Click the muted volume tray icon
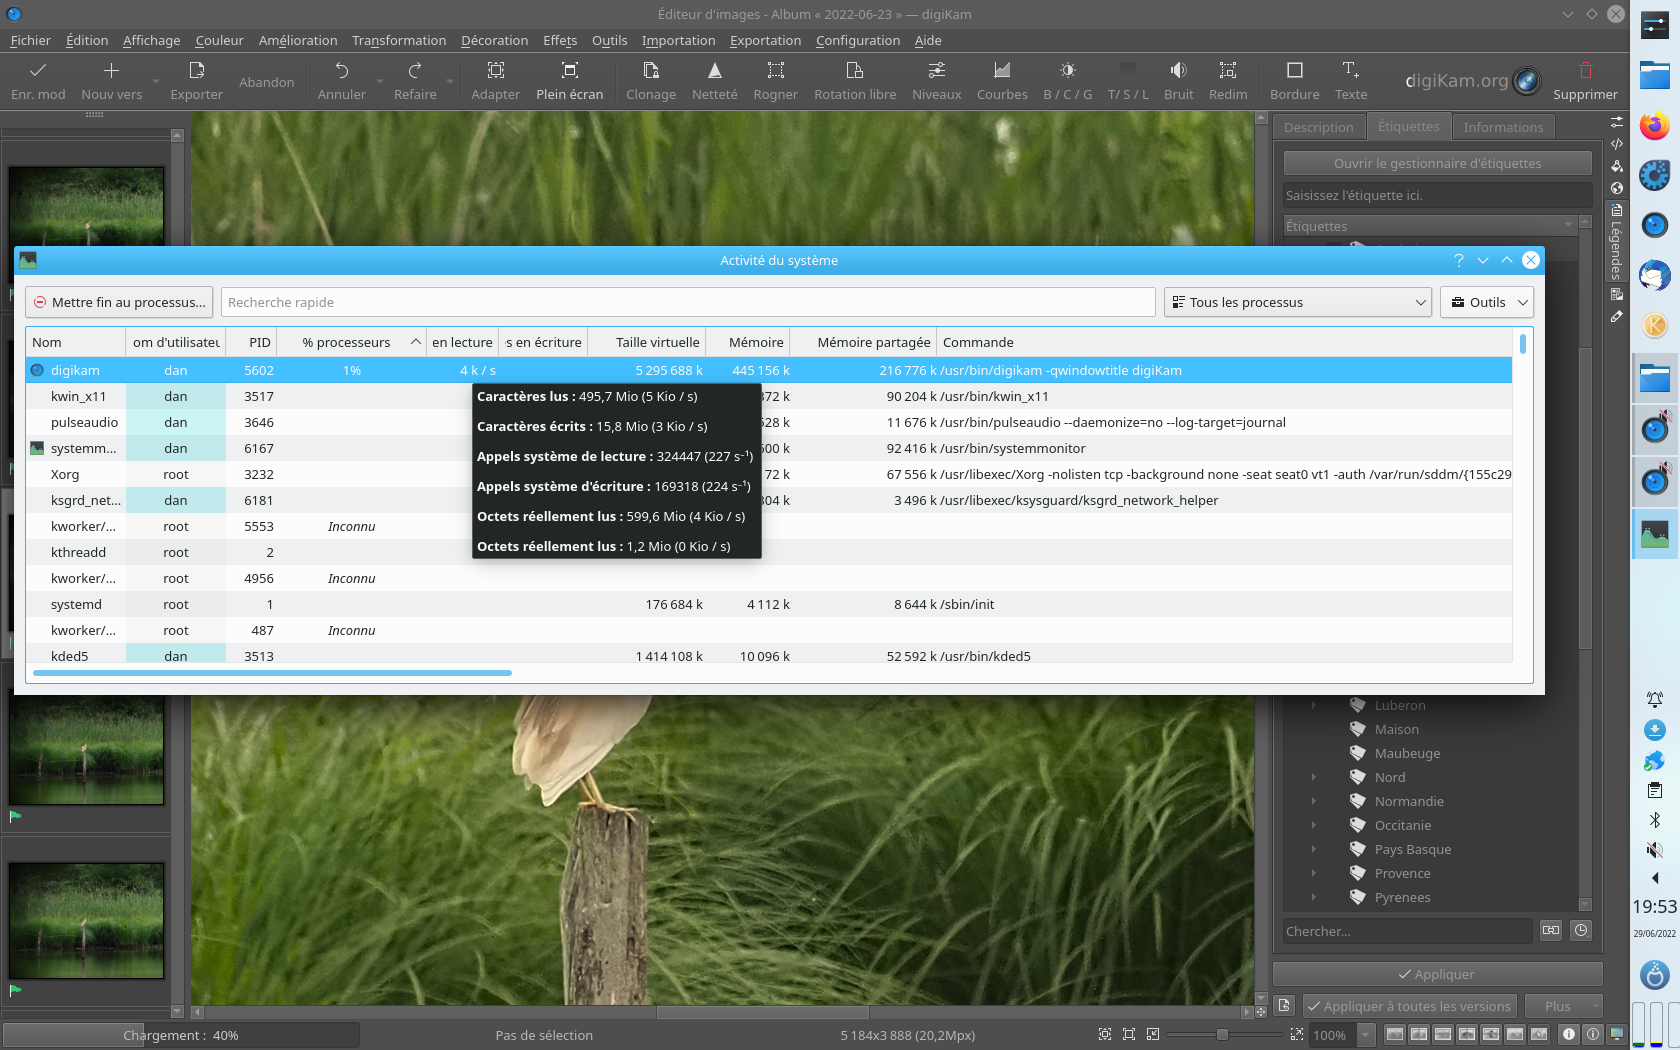Viewport: 1680px width, 1050px height. (1655, 850)
